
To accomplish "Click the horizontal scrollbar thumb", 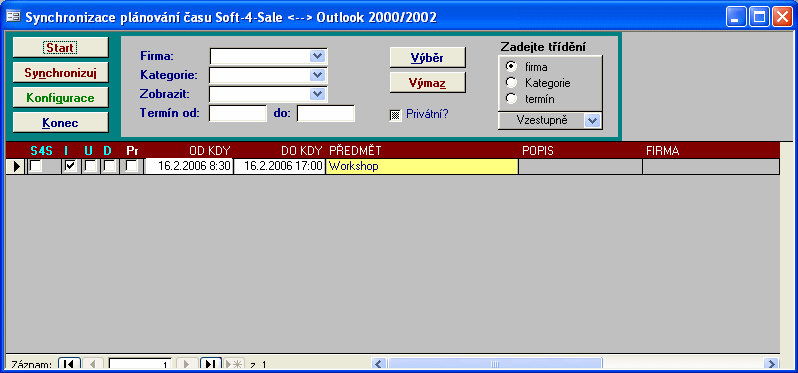I will point(494,364).
